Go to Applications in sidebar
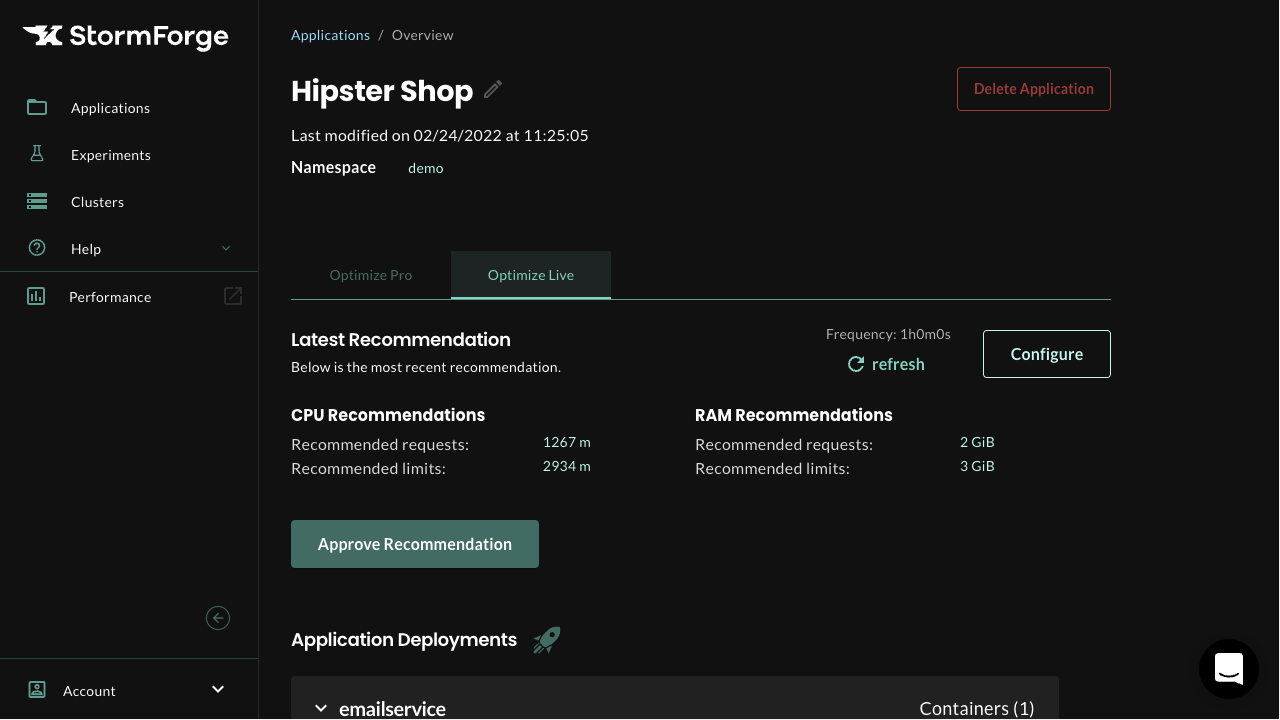Viewport: 1280px width, 720px height. [110, 108]
